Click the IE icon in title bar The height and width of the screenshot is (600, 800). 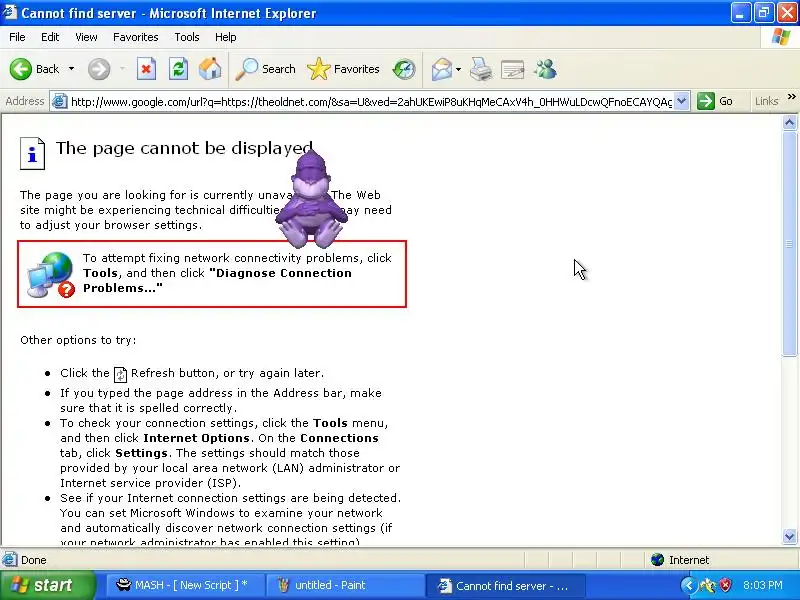[x=10, y=12]
